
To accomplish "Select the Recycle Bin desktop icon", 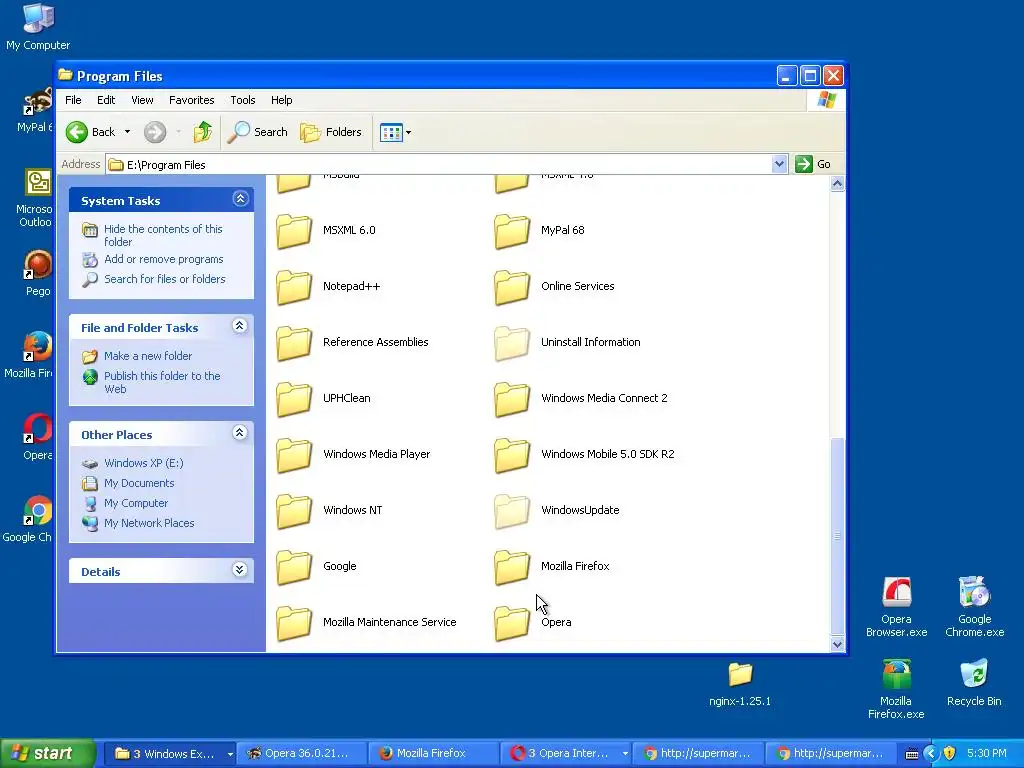I will (974, 682).
